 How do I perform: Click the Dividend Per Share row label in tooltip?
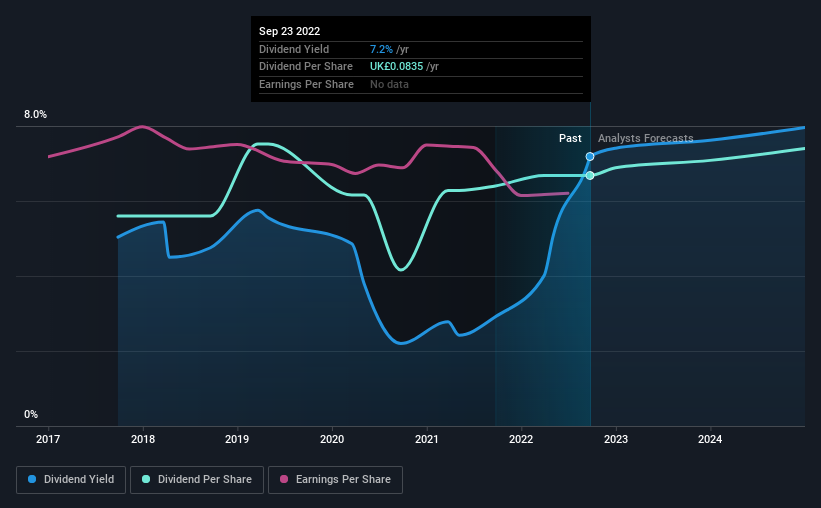click(306, 67)
